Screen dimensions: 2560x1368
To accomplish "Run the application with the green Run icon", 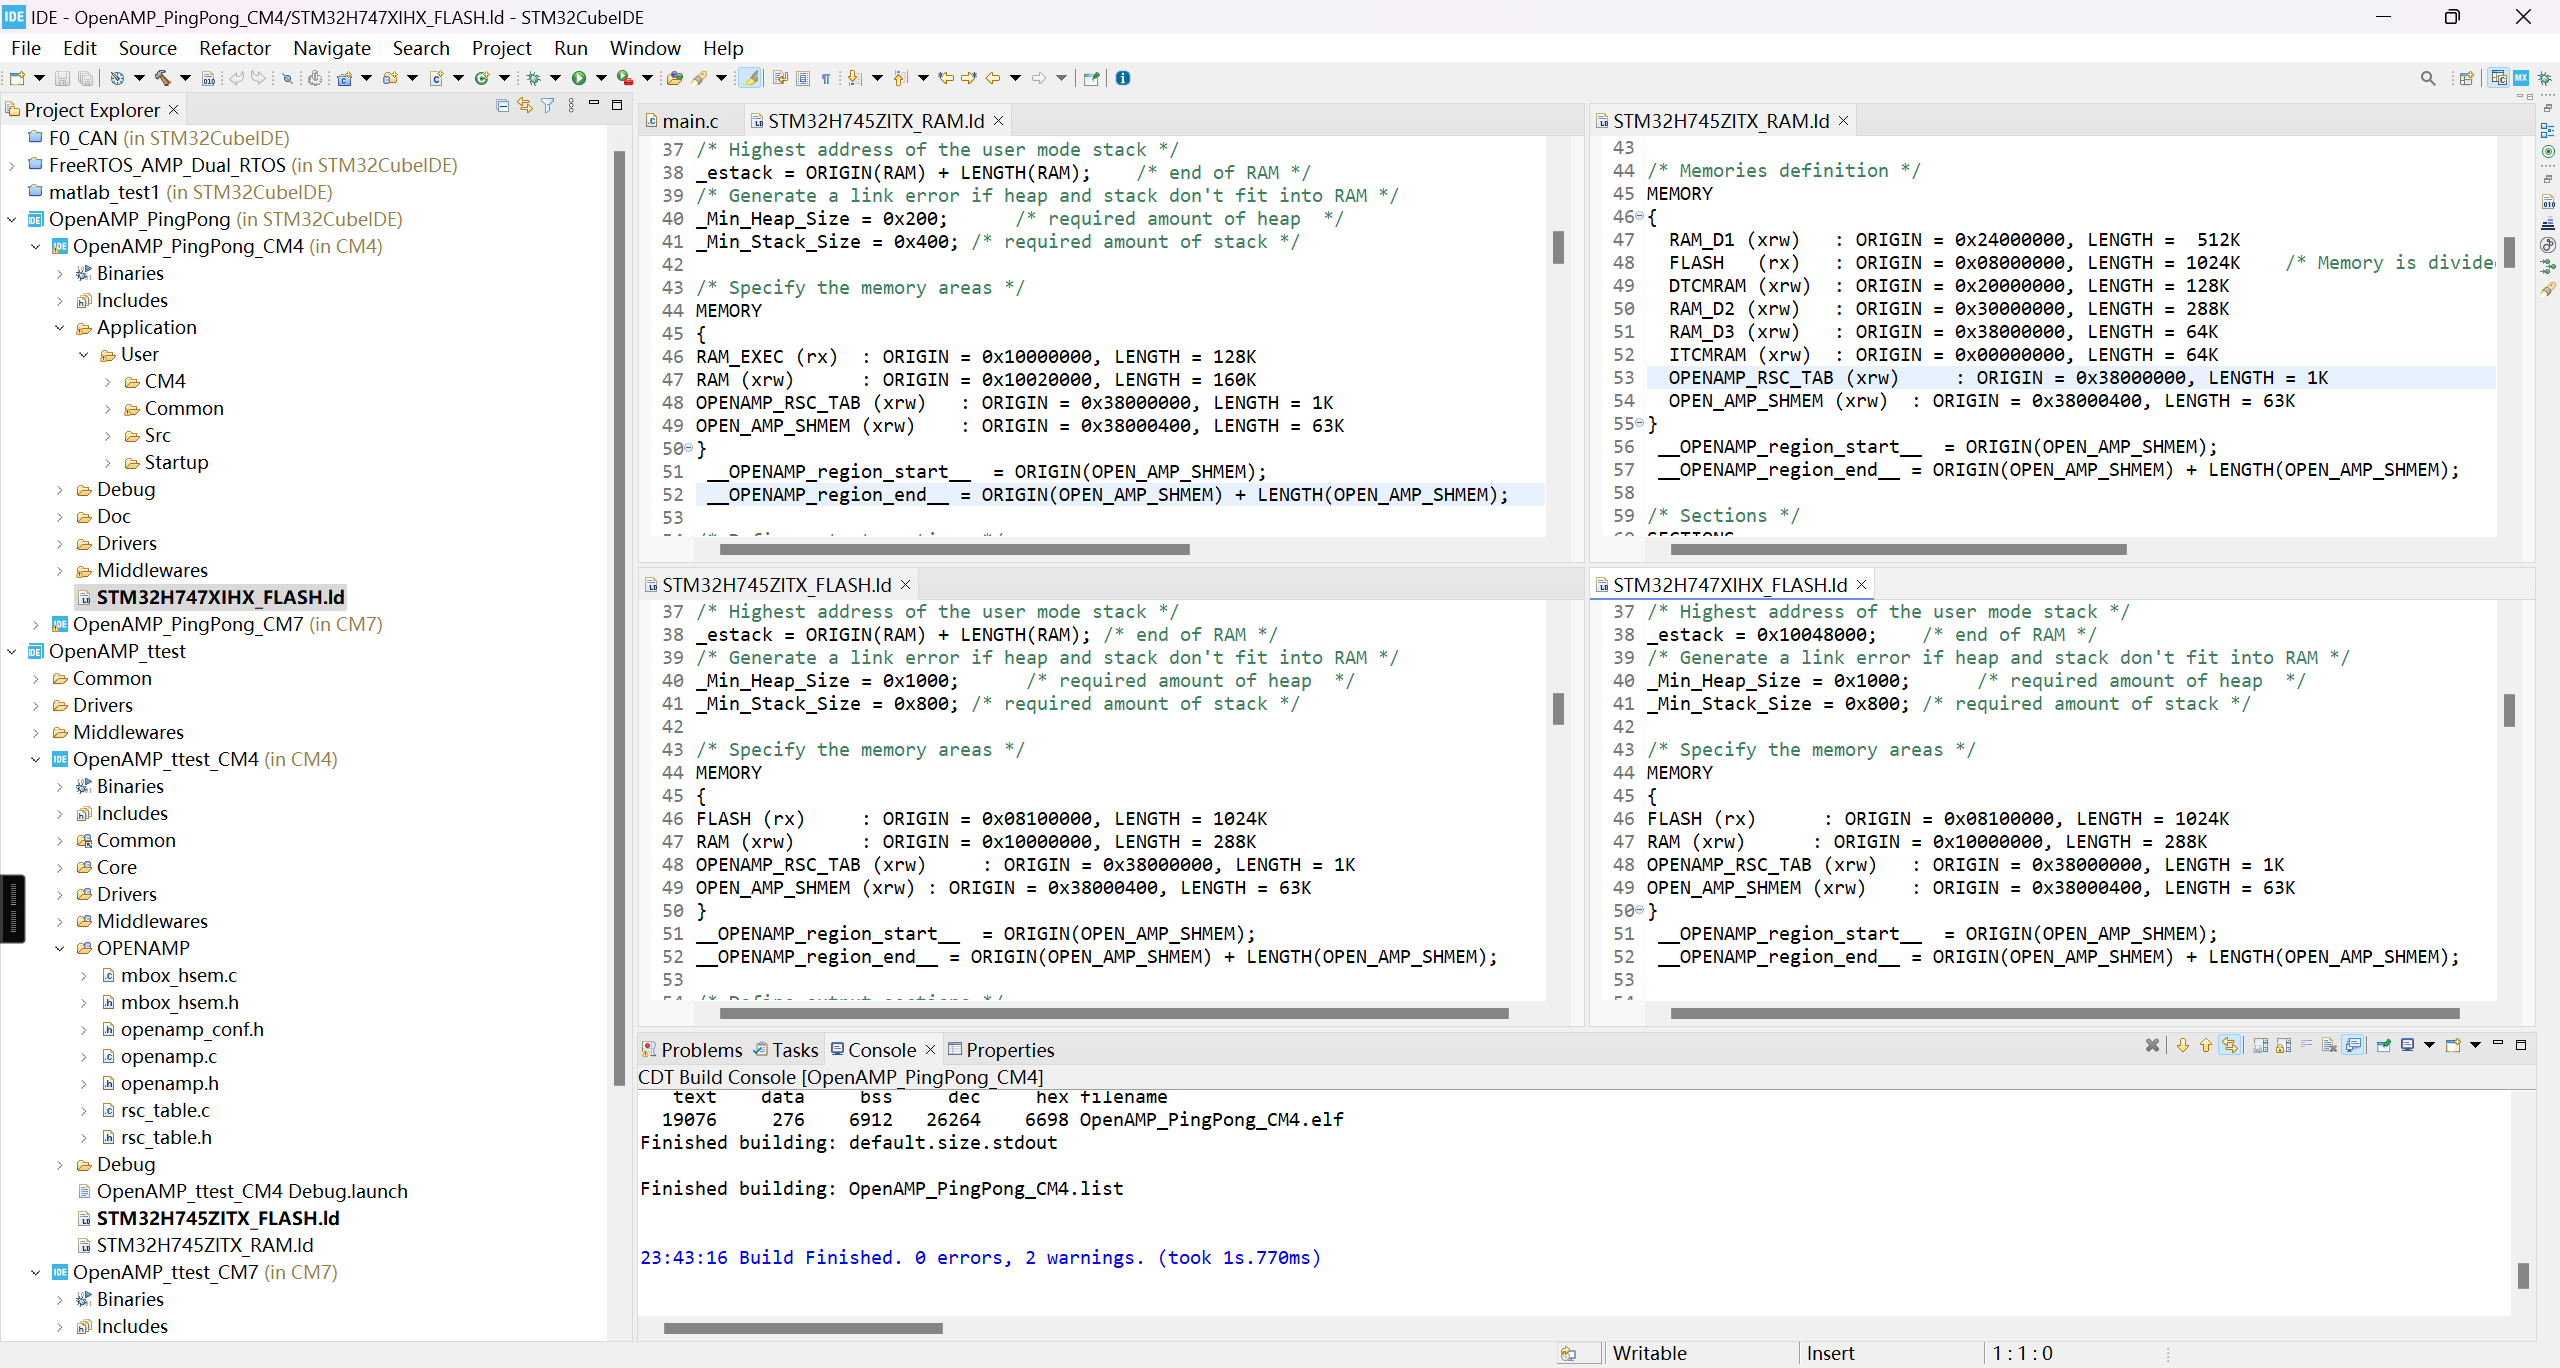I will pos(580,78).
